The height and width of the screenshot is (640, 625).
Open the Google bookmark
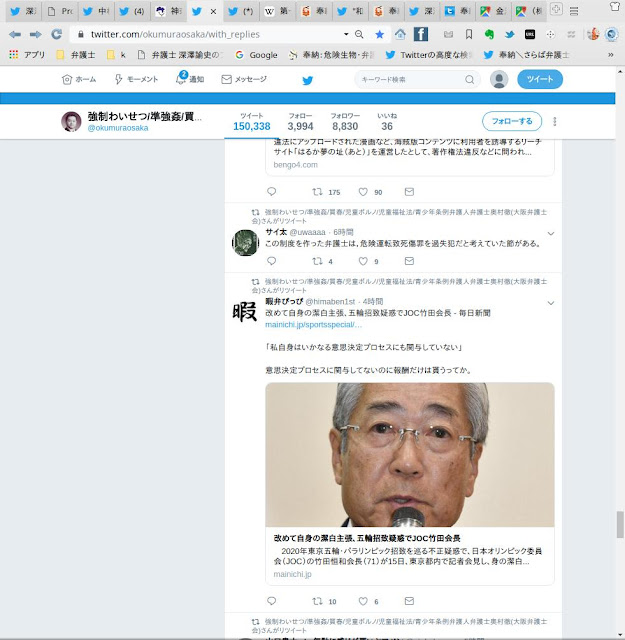[x=256, y=55]
